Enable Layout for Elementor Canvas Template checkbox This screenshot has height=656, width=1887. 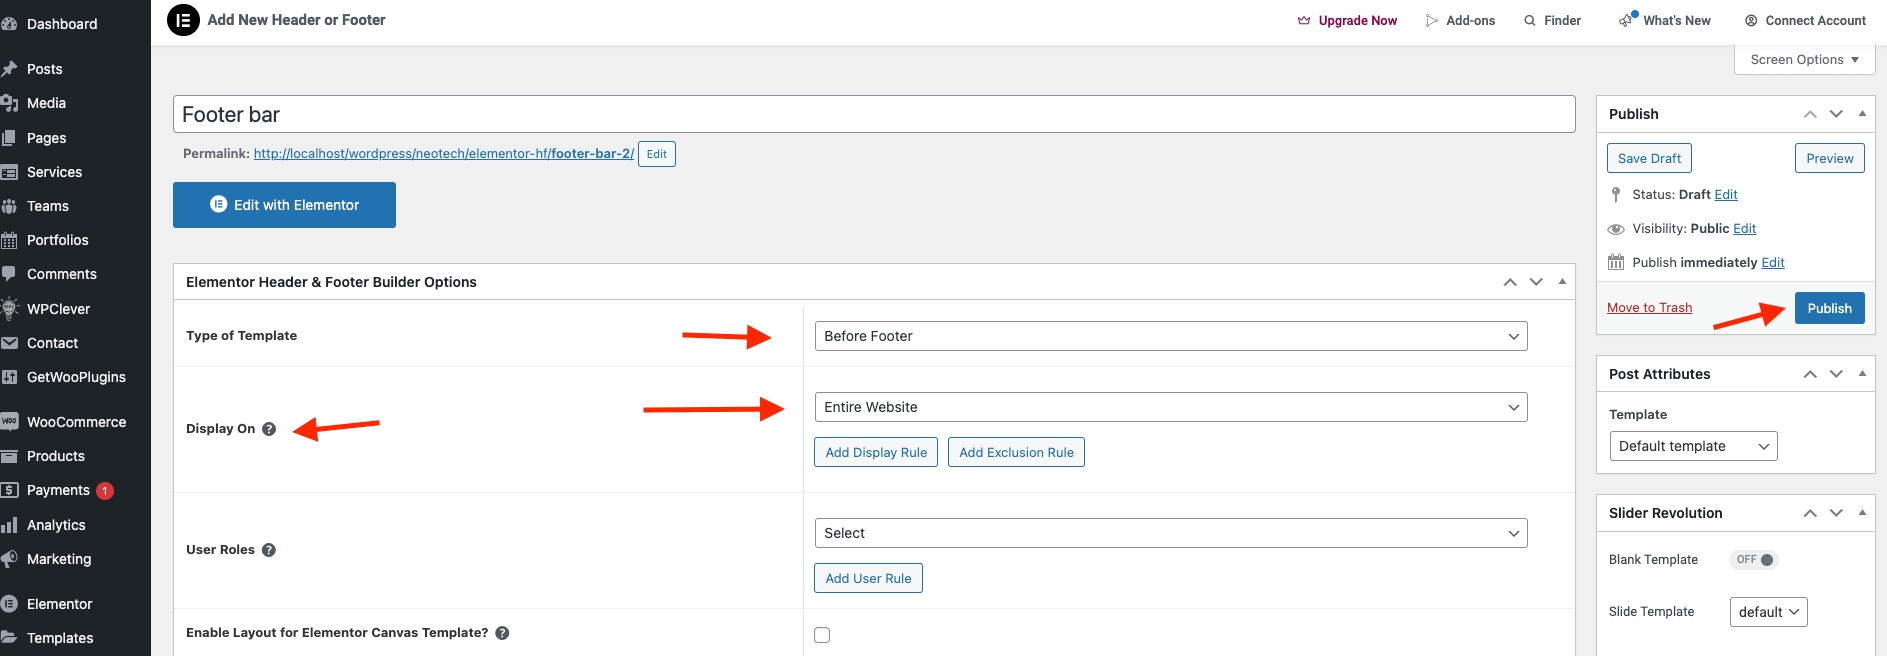click(x=822, y=635)
